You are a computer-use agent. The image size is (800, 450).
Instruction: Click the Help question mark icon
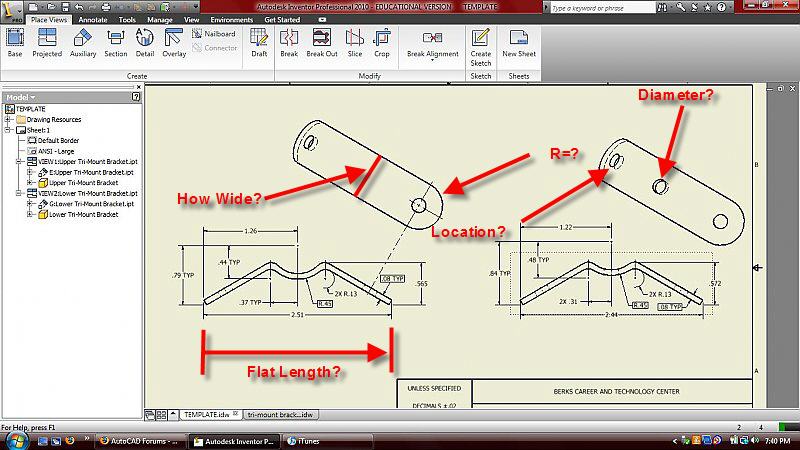[x=721, y=7]
